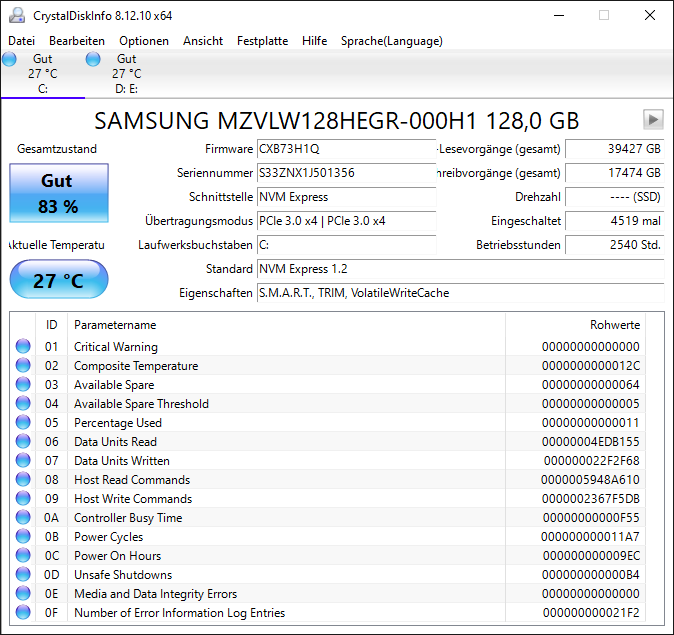This screenshot has width=674, height=635.
Task: Click status orb for Data Units Read row
Action: pyautogui.click(x=23, y=441)
